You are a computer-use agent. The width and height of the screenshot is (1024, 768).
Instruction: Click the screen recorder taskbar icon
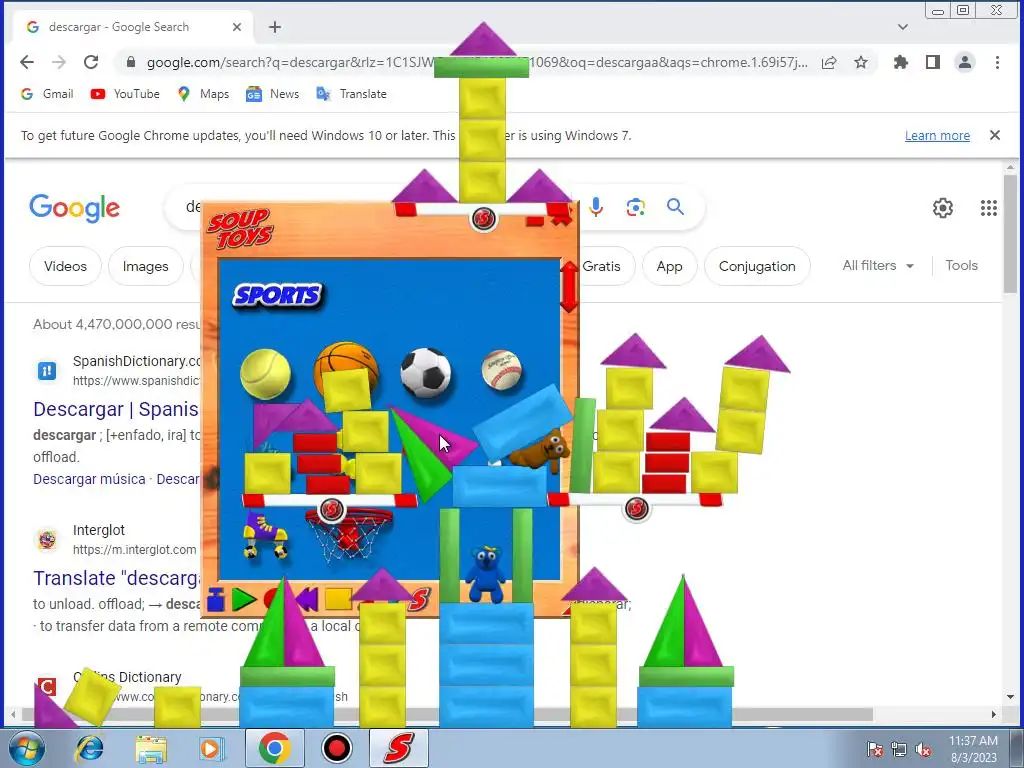coord(337,749)
